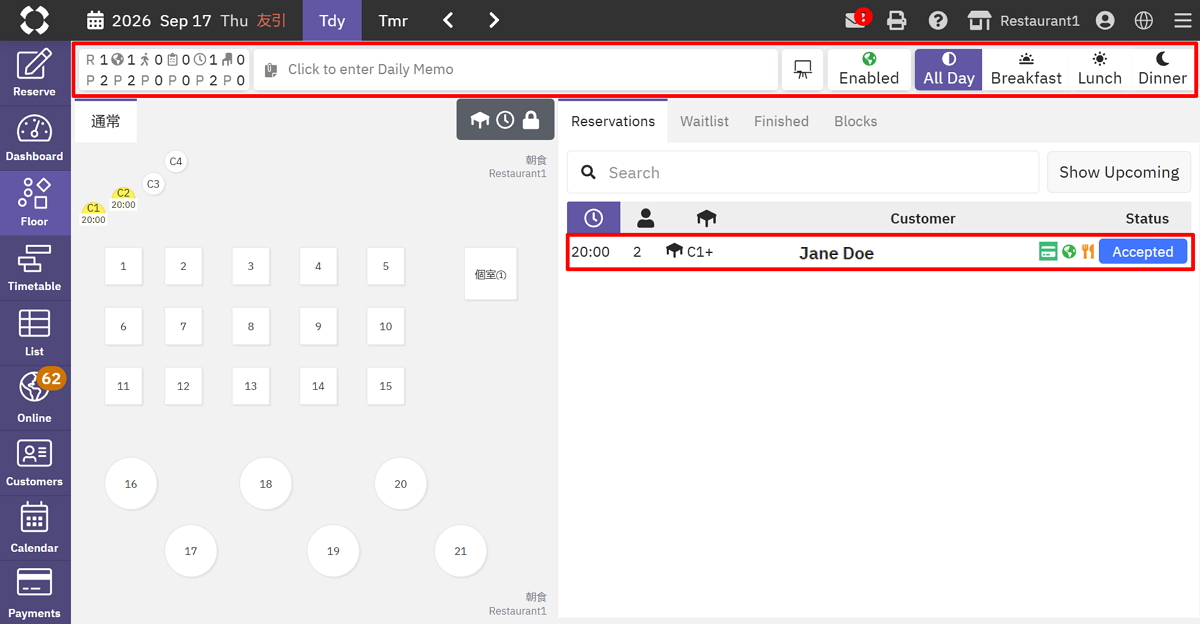Open the mail notifications icon
The height and width of the screenshot is (624, 1200).
pyautogui.click(x=855, y=20)
